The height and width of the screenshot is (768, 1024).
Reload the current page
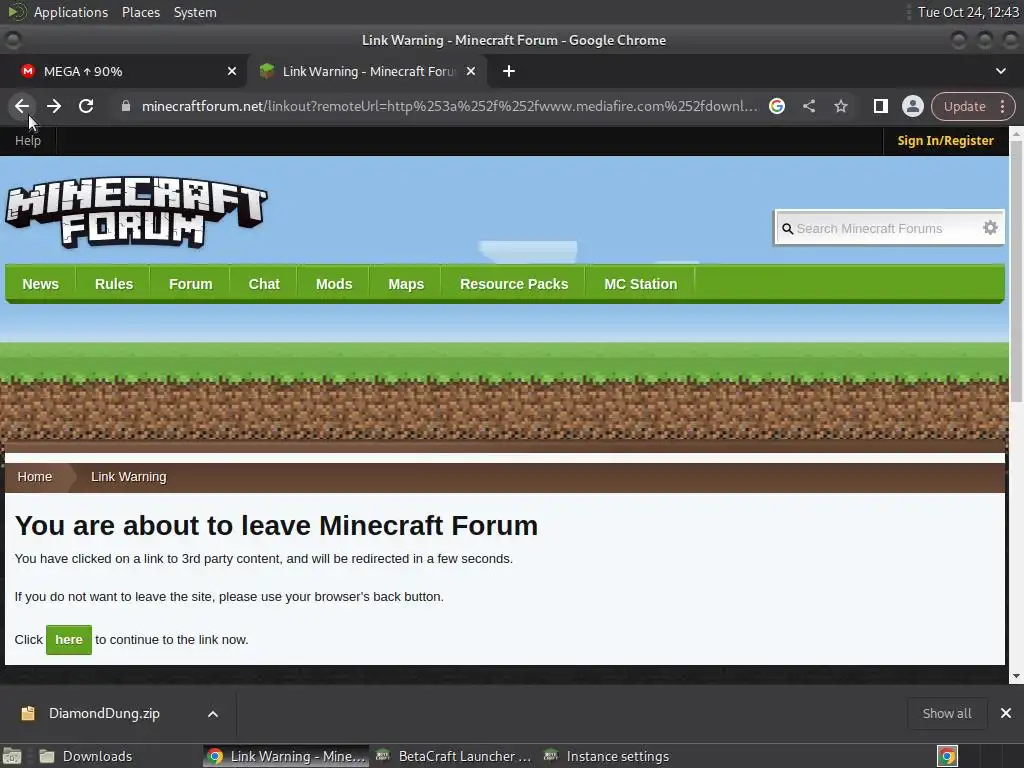click(86, 106)
